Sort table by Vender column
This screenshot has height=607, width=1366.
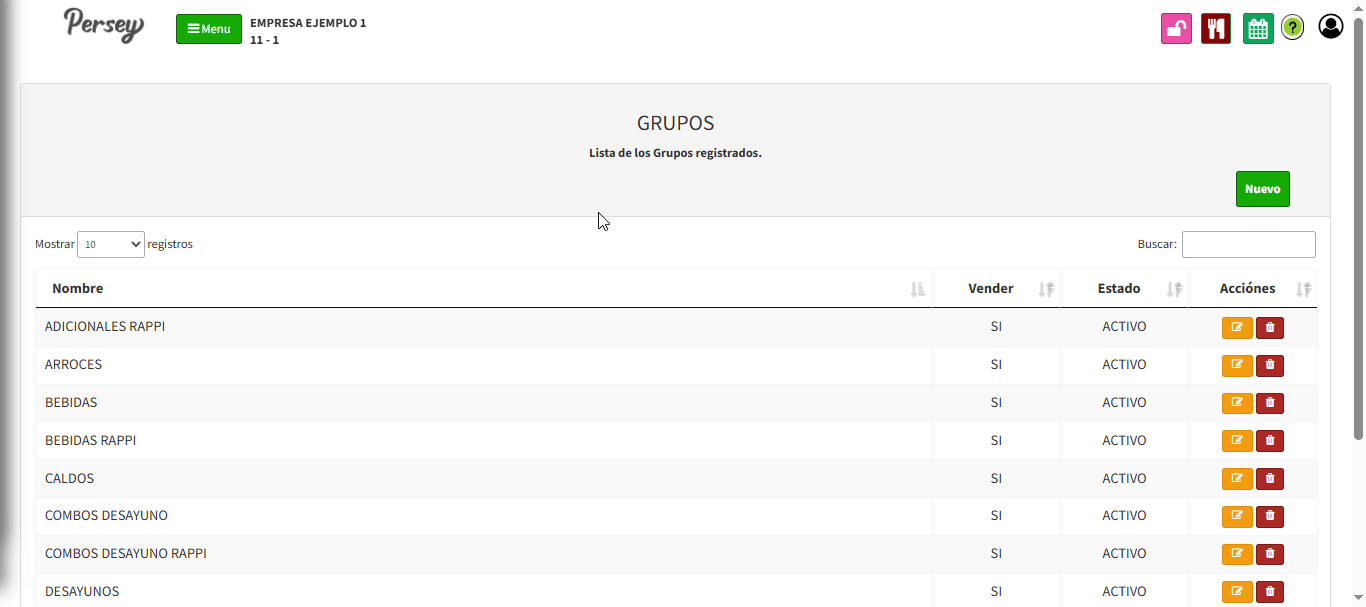[x=990, y=288]
